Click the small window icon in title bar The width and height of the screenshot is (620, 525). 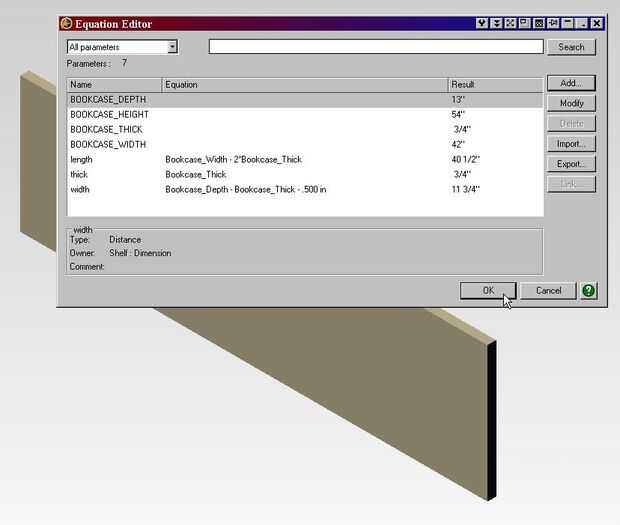[524, 23]
